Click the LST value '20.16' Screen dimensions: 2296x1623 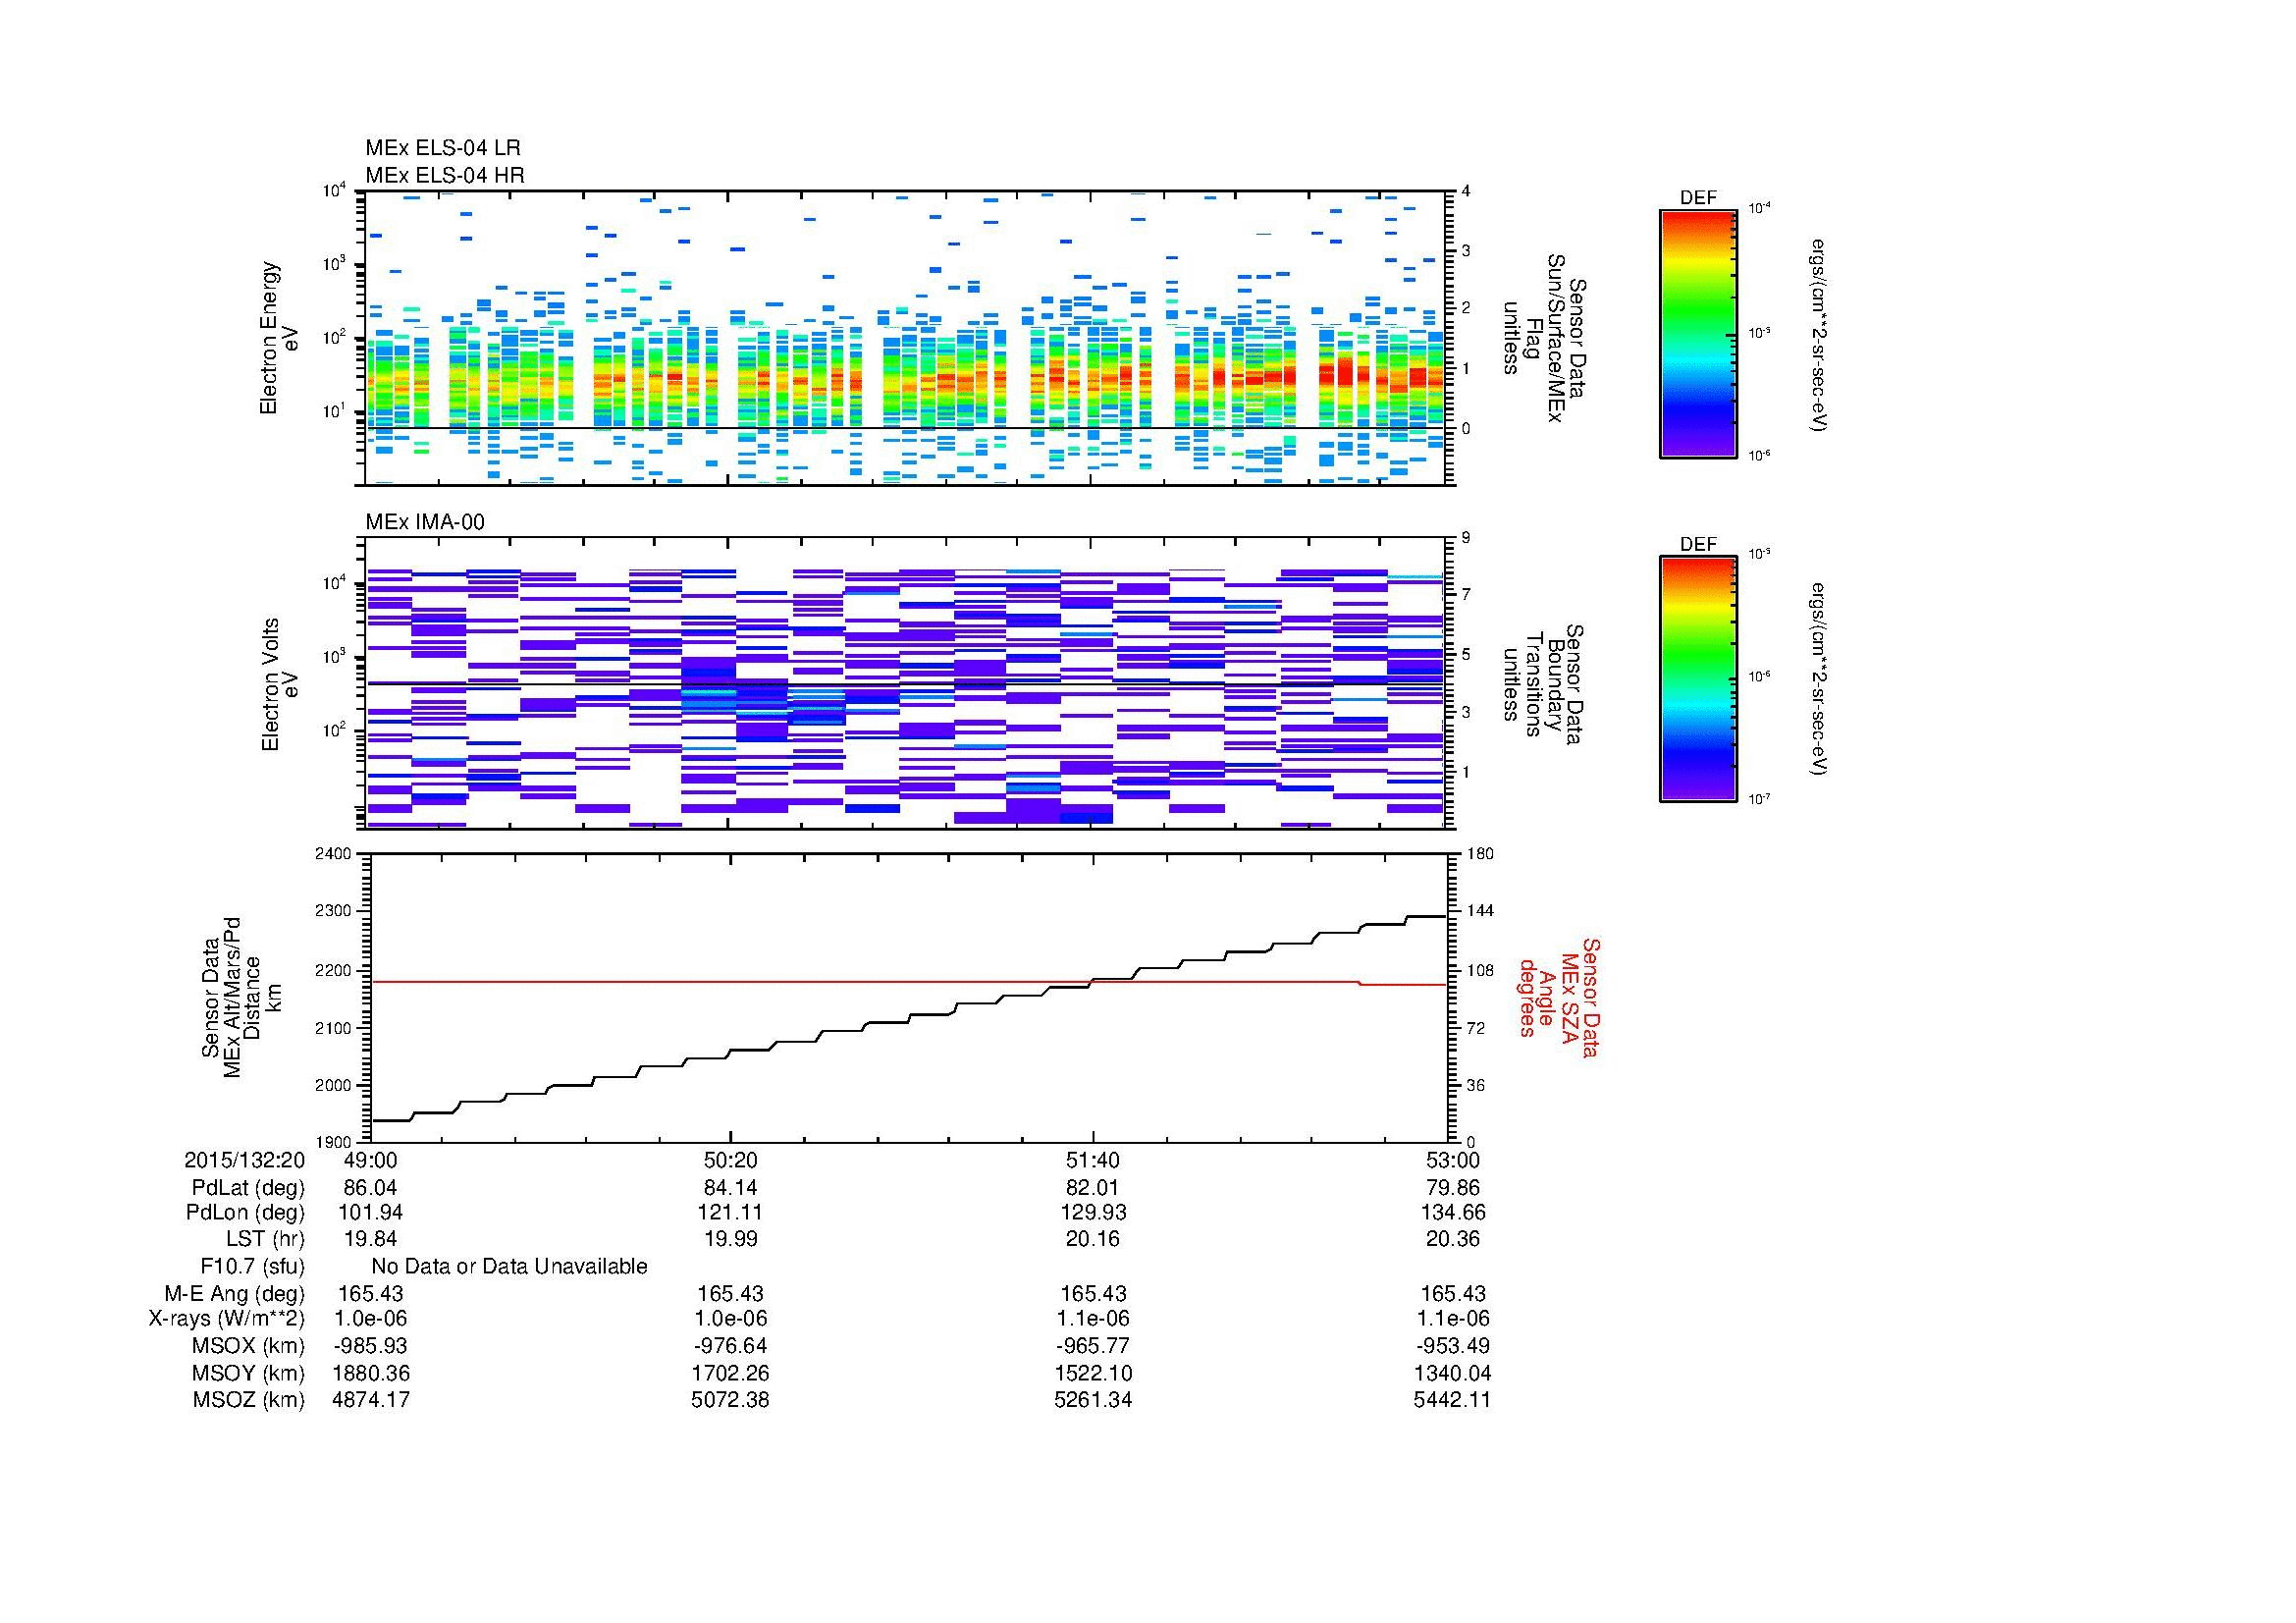pyautogui.click(x=1093, y=1239)
